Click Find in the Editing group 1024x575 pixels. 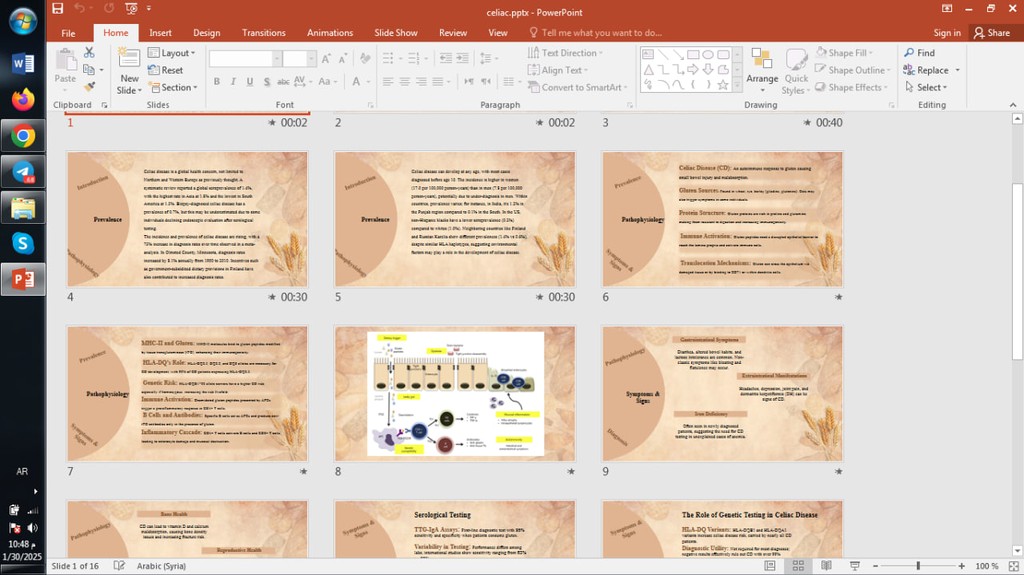919,53
